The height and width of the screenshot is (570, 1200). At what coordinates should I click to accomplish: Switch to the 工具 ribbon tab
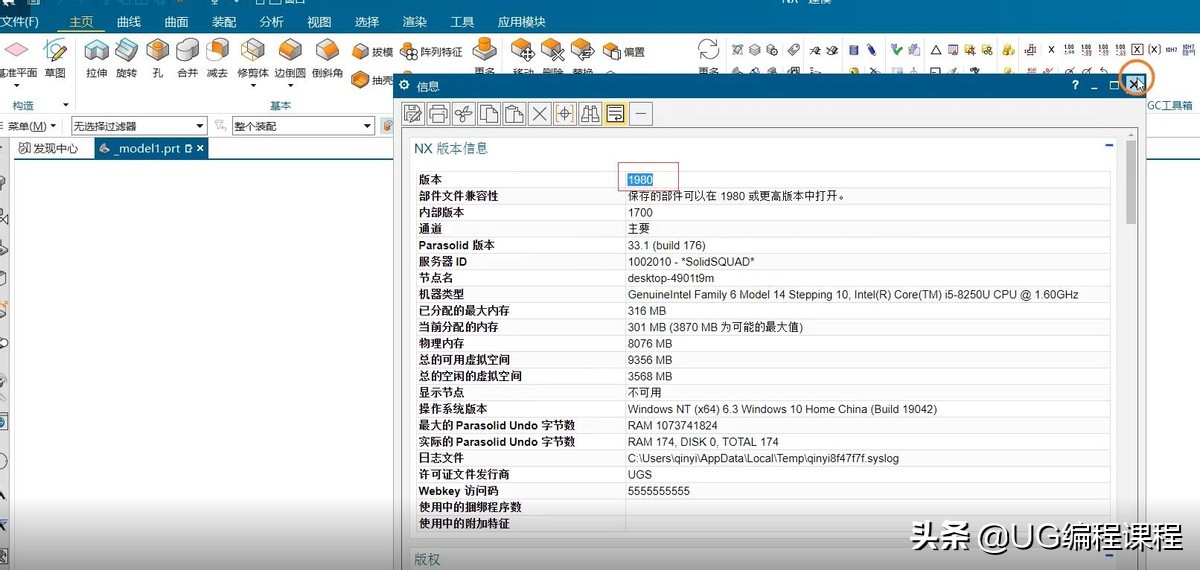click(463, 21)
